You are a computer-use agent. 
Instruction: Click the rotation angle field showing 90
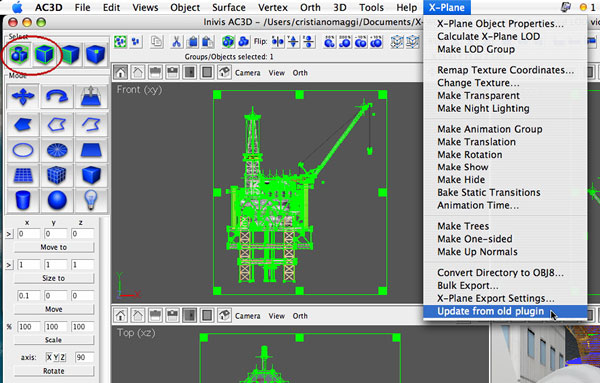click(84, 357)
